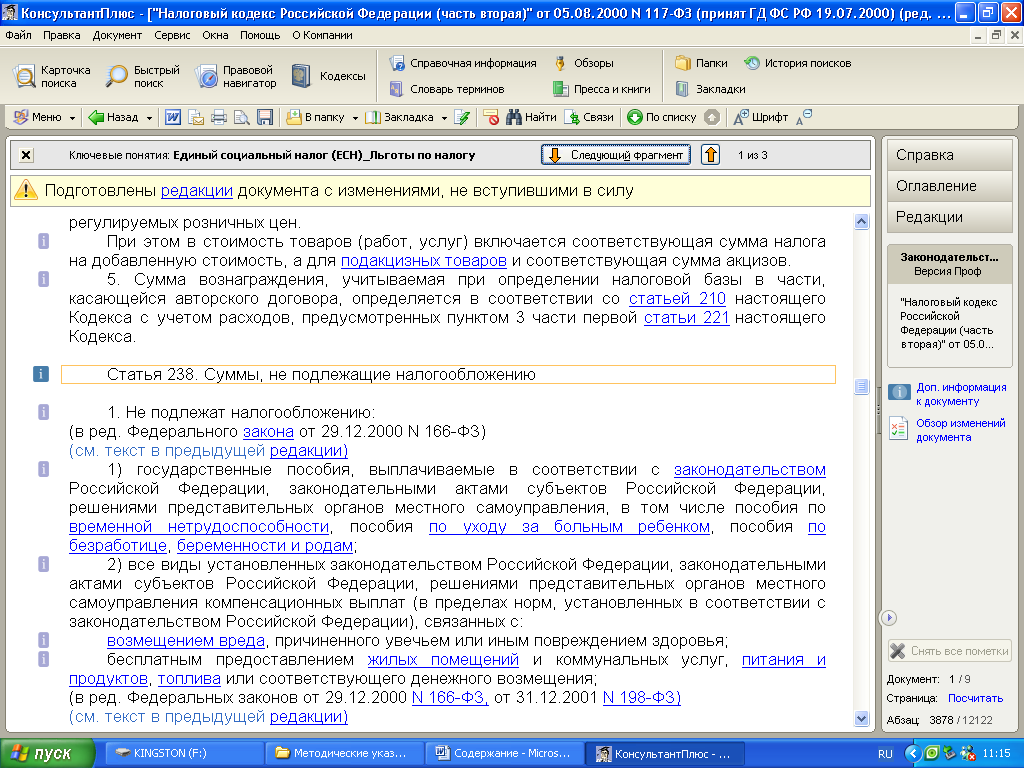Increase font with Шрифт button
Viewport: 1024px width, 768px height.
coord(761,118)
